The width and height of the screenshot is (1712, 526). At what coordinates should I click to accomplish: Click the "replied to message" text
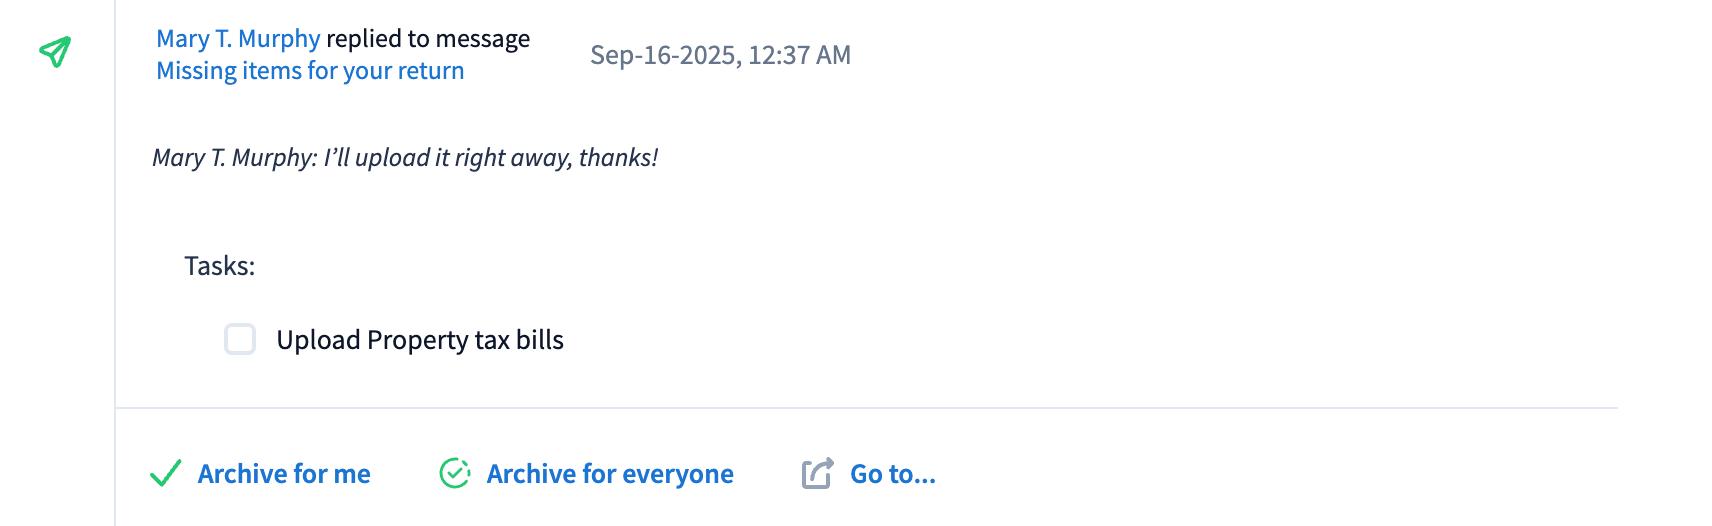click(x=428, y=39)
